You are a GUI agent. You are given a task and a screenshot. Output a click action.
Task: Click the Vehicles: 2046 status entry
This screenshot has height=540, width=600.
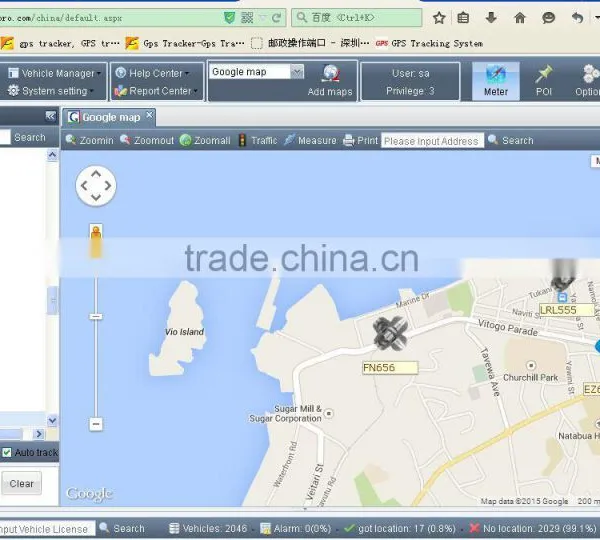click(208, 529)
